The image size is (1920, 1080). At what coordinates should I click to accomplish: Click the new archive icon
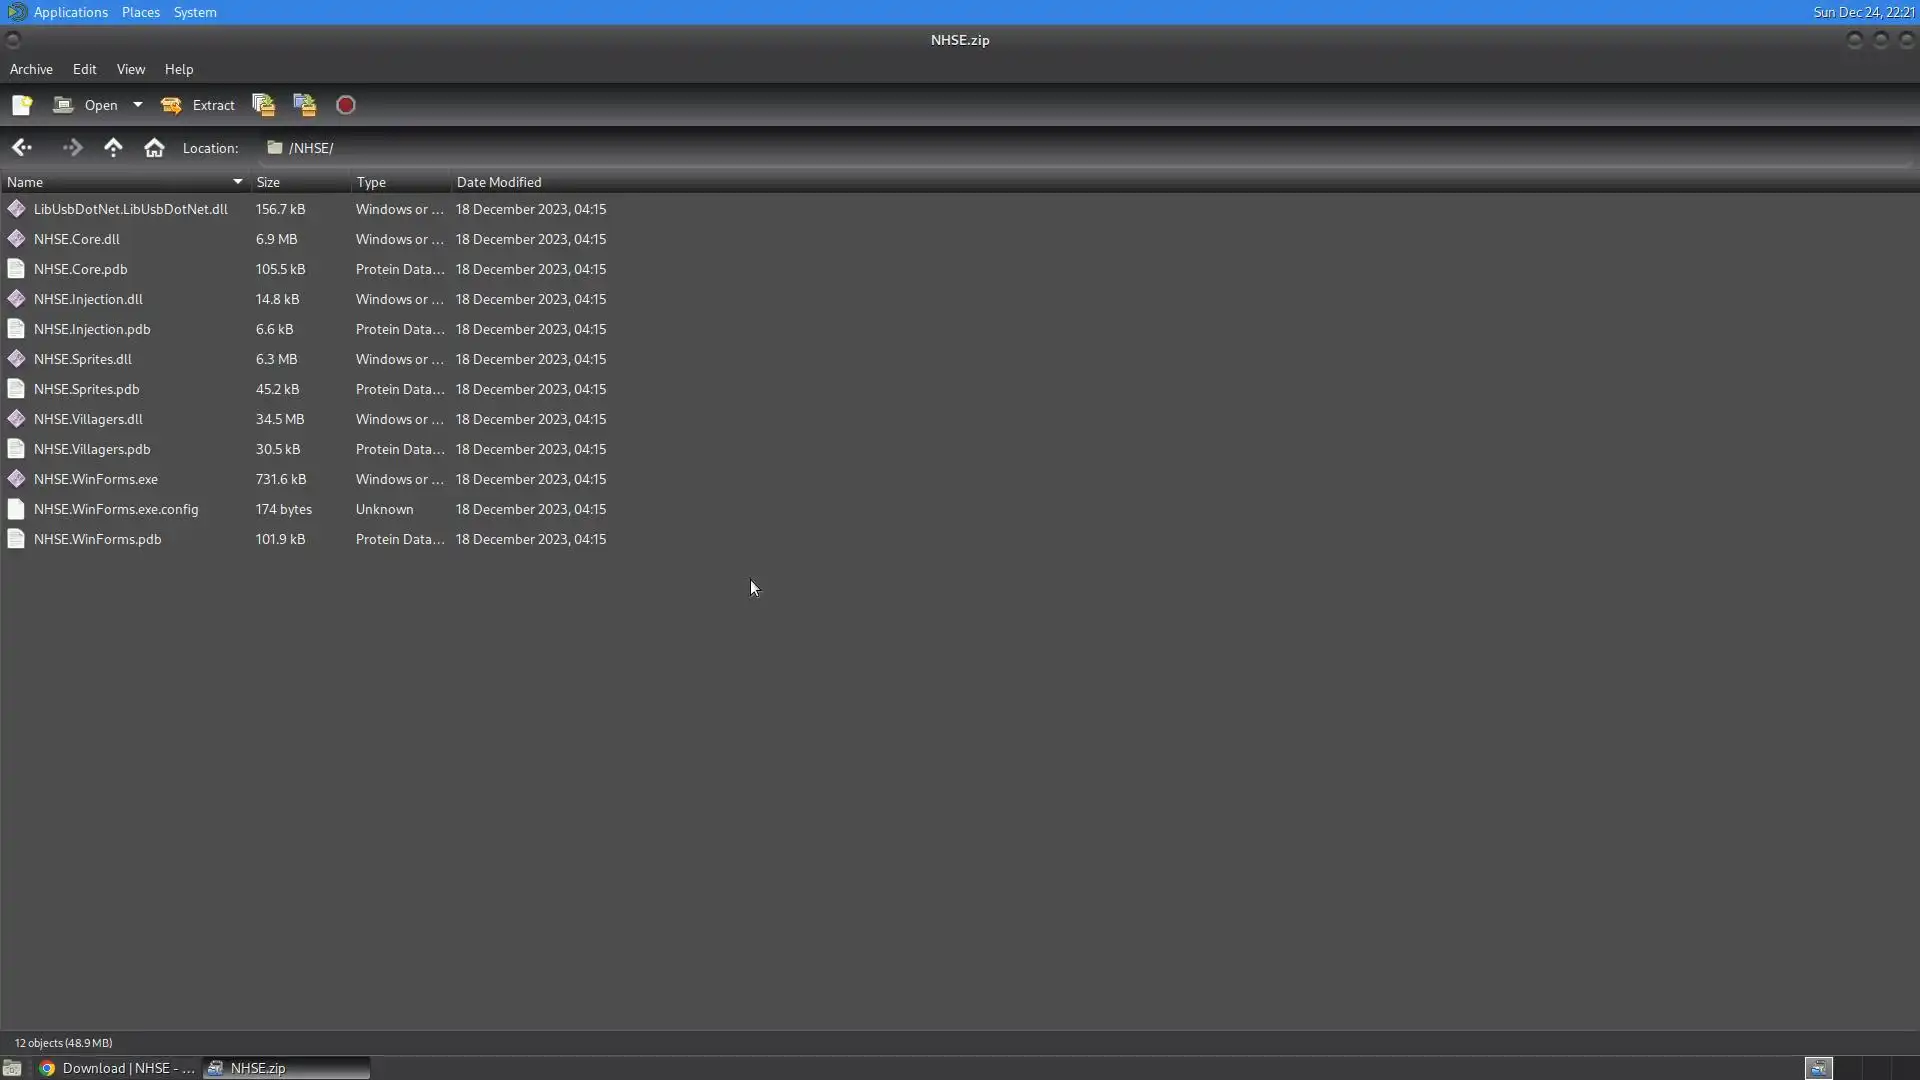pos(22,105)
